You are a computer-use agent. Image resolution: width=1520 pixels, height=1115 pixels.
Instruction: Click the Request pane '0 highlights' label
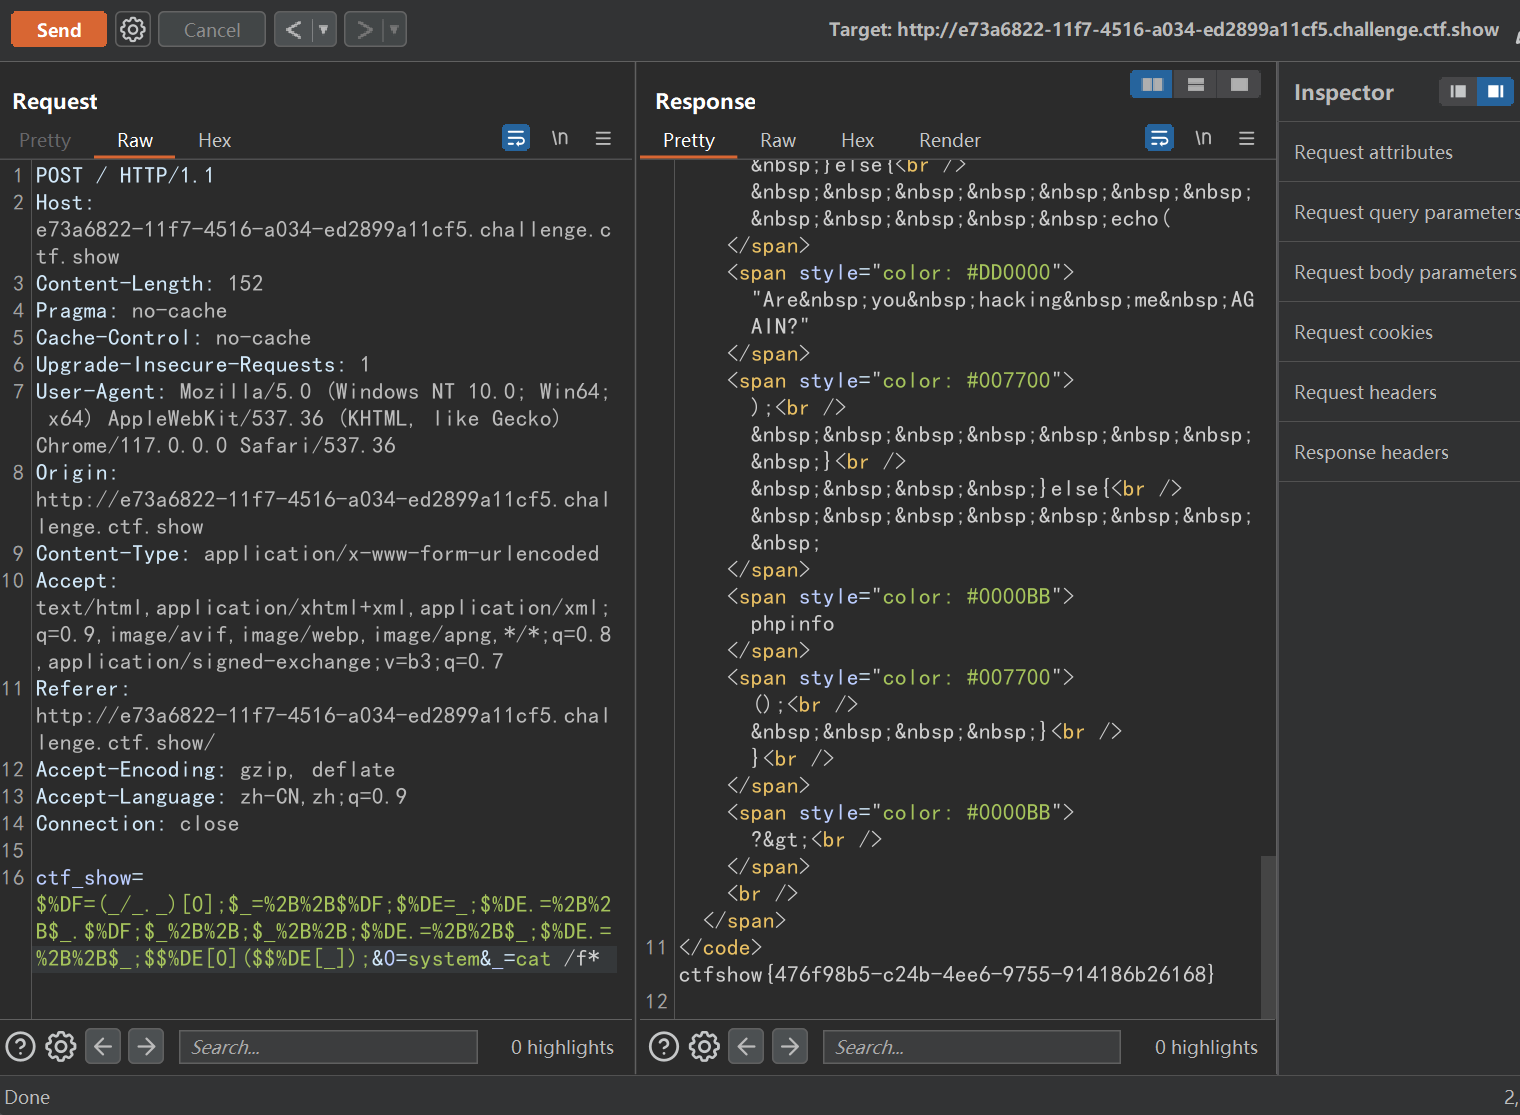(x=562, y=1047)
